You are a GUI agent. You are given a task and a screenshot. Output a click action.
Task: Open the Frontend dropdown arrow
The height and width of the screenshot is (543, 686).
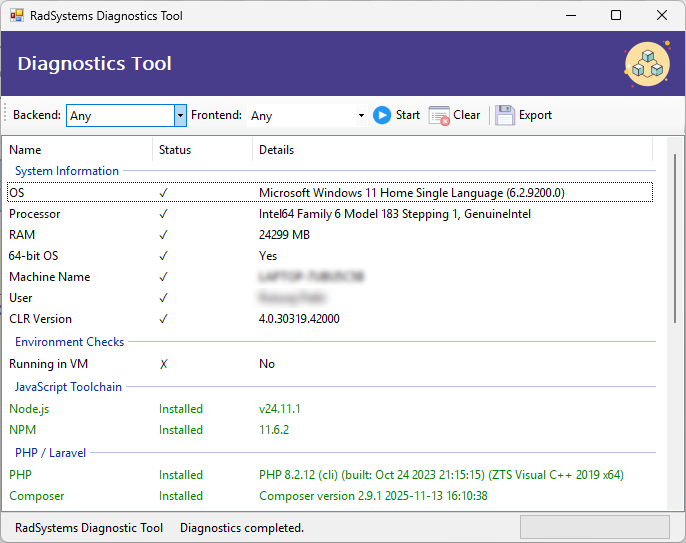coord(361,116)
